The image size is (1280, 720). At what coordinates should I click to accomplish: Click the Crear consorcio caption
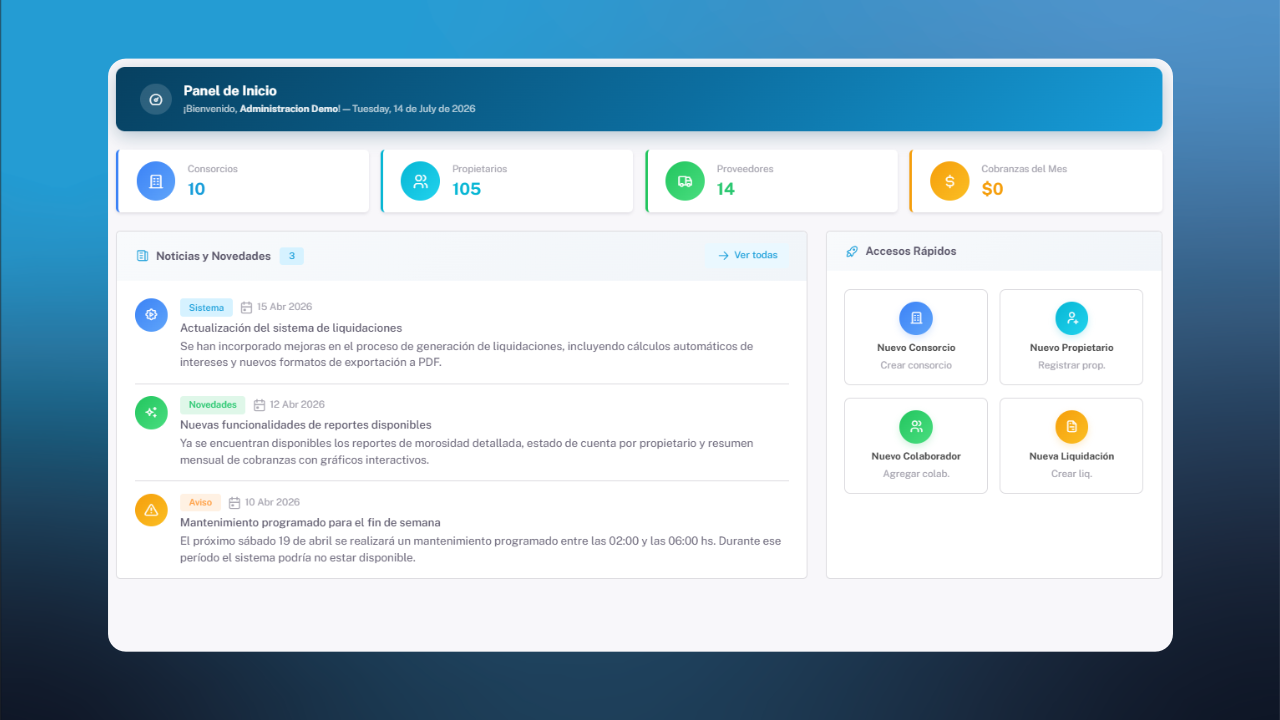click(x=916, y=365)
